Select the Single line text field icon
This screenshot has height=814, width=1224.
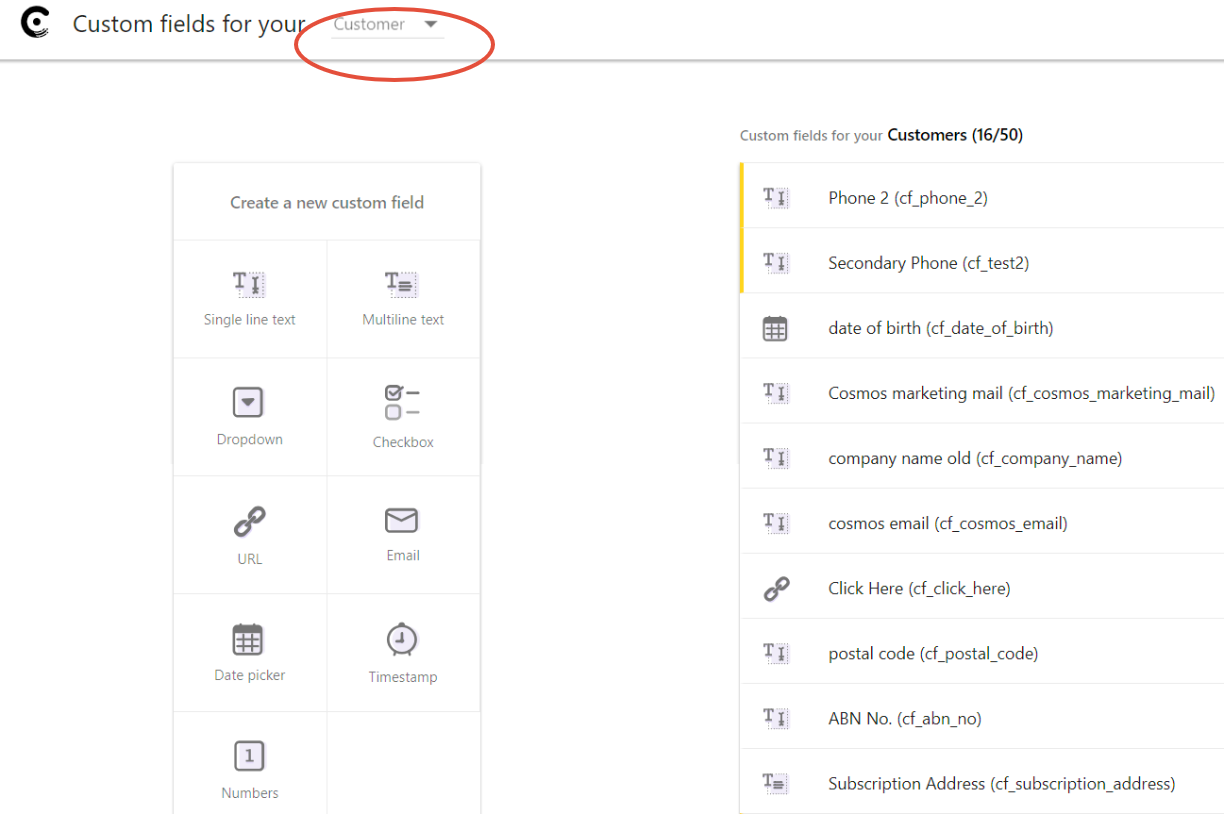[249, 284]
